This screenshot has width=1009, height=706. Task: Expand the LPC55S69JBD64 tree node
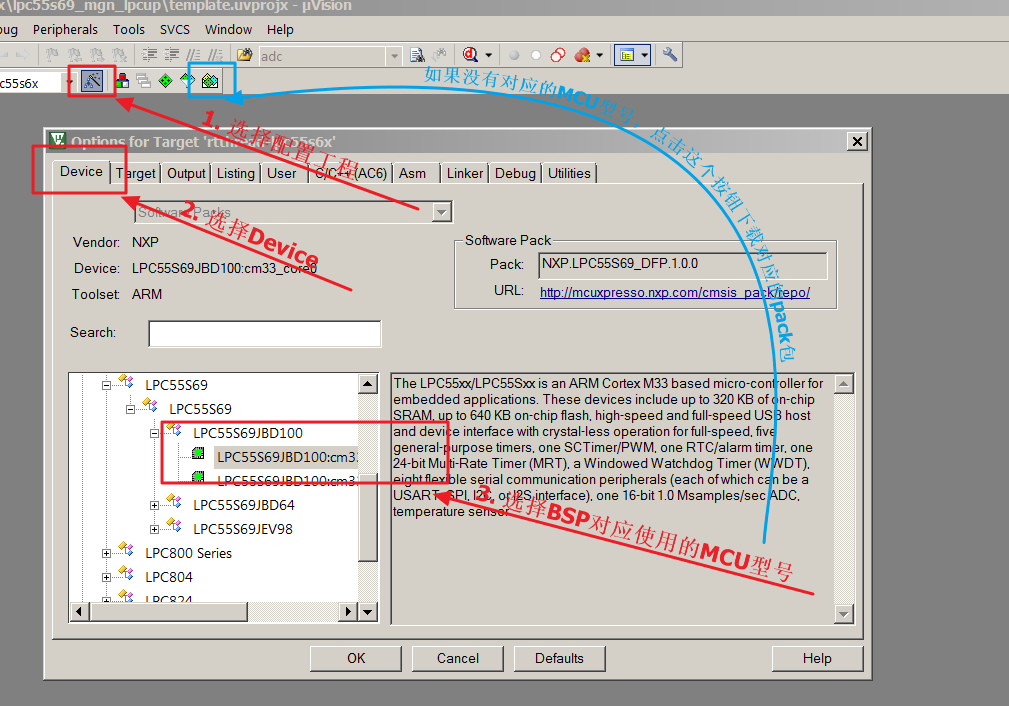click(154, 505)
